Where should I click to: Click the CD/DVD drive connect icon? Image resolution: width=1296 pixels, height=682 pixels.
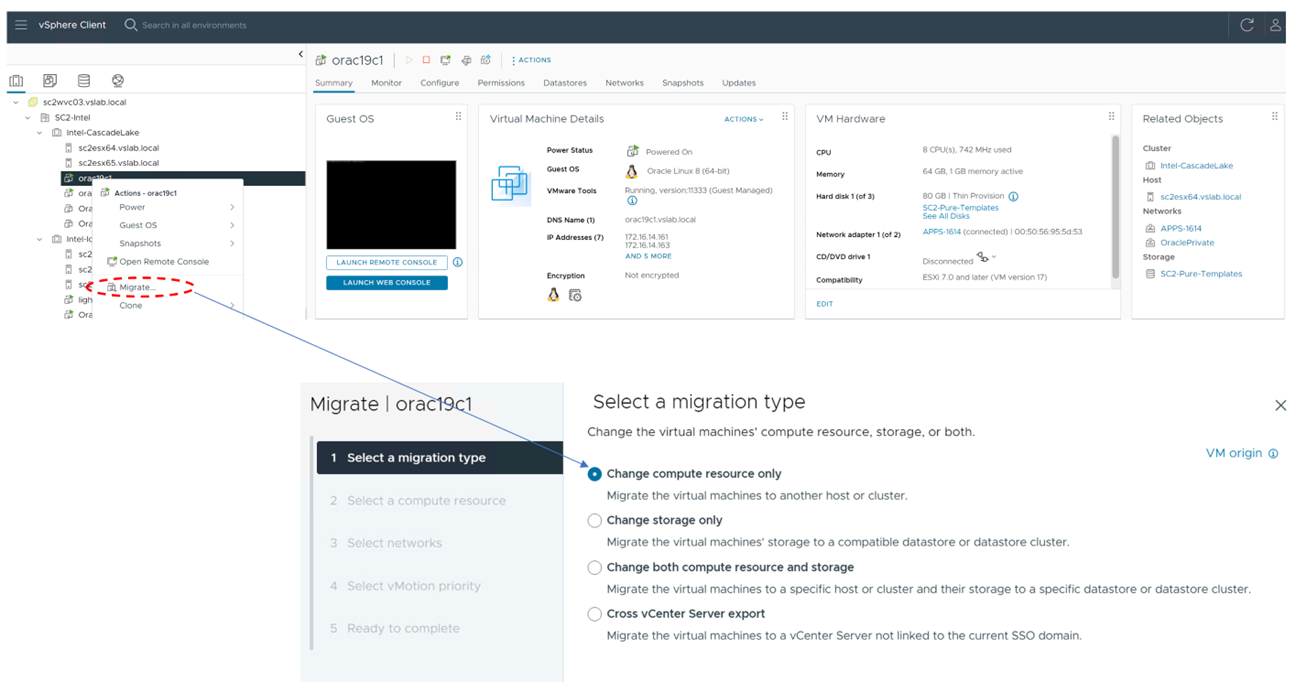pyautogui.click(x=985, y=258)
